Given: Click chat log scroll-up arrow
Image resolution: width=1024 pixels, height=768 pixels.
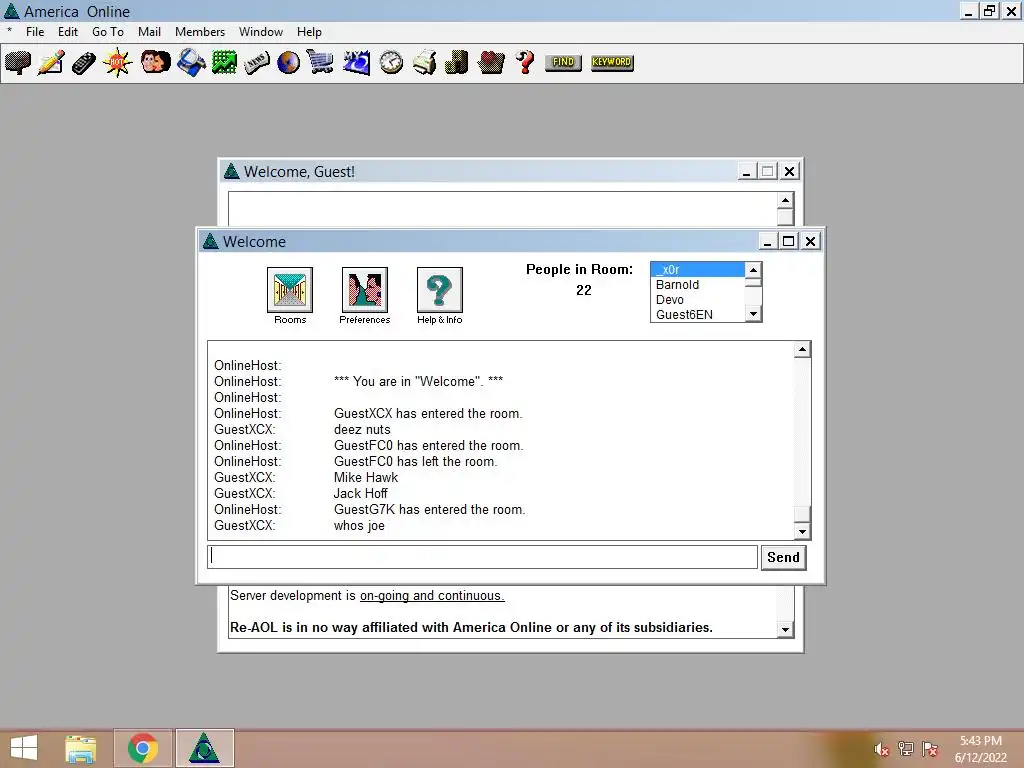Looking at the screenshot, I should click(x=802, y=349).
